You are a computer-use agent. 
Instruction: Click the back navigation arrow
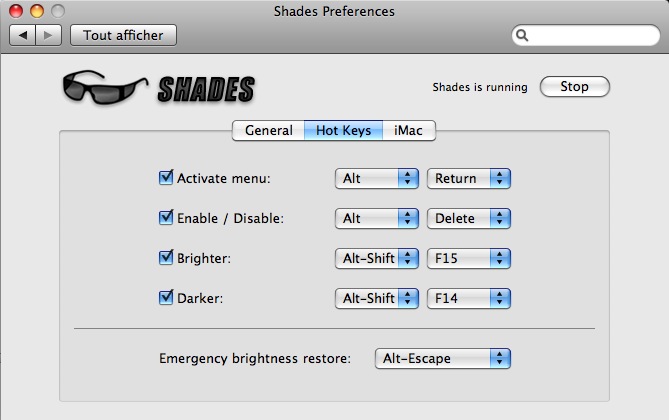click(23, 35)
